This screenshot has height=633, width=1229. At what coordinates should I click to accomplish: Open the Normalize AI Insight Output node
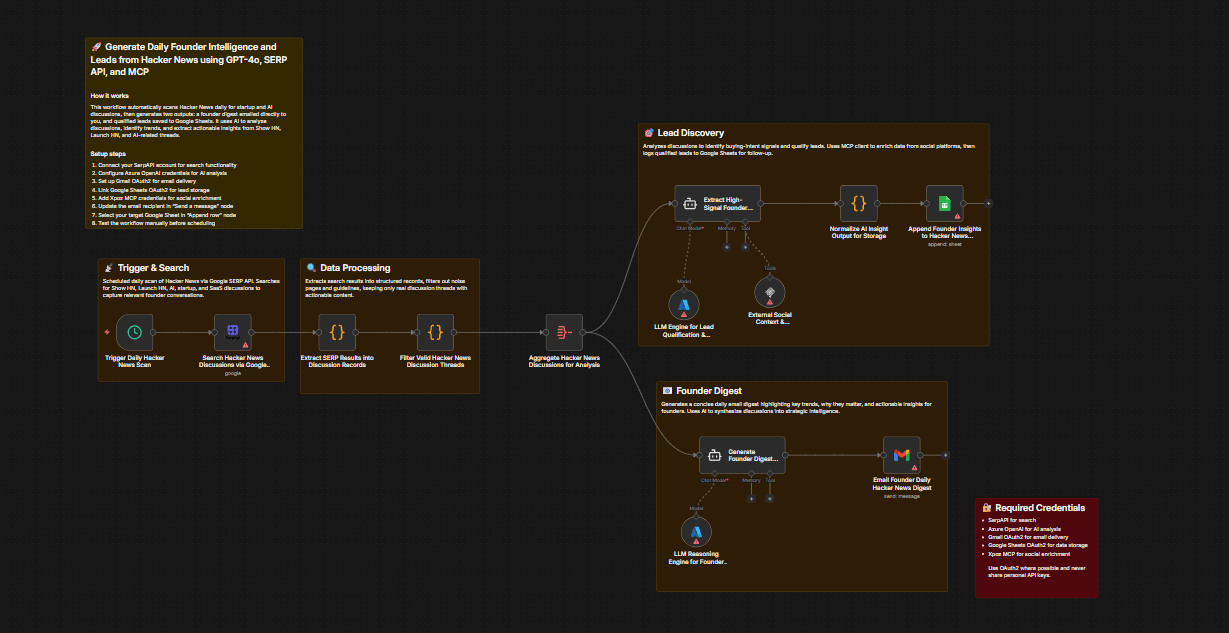click(858, 203)
